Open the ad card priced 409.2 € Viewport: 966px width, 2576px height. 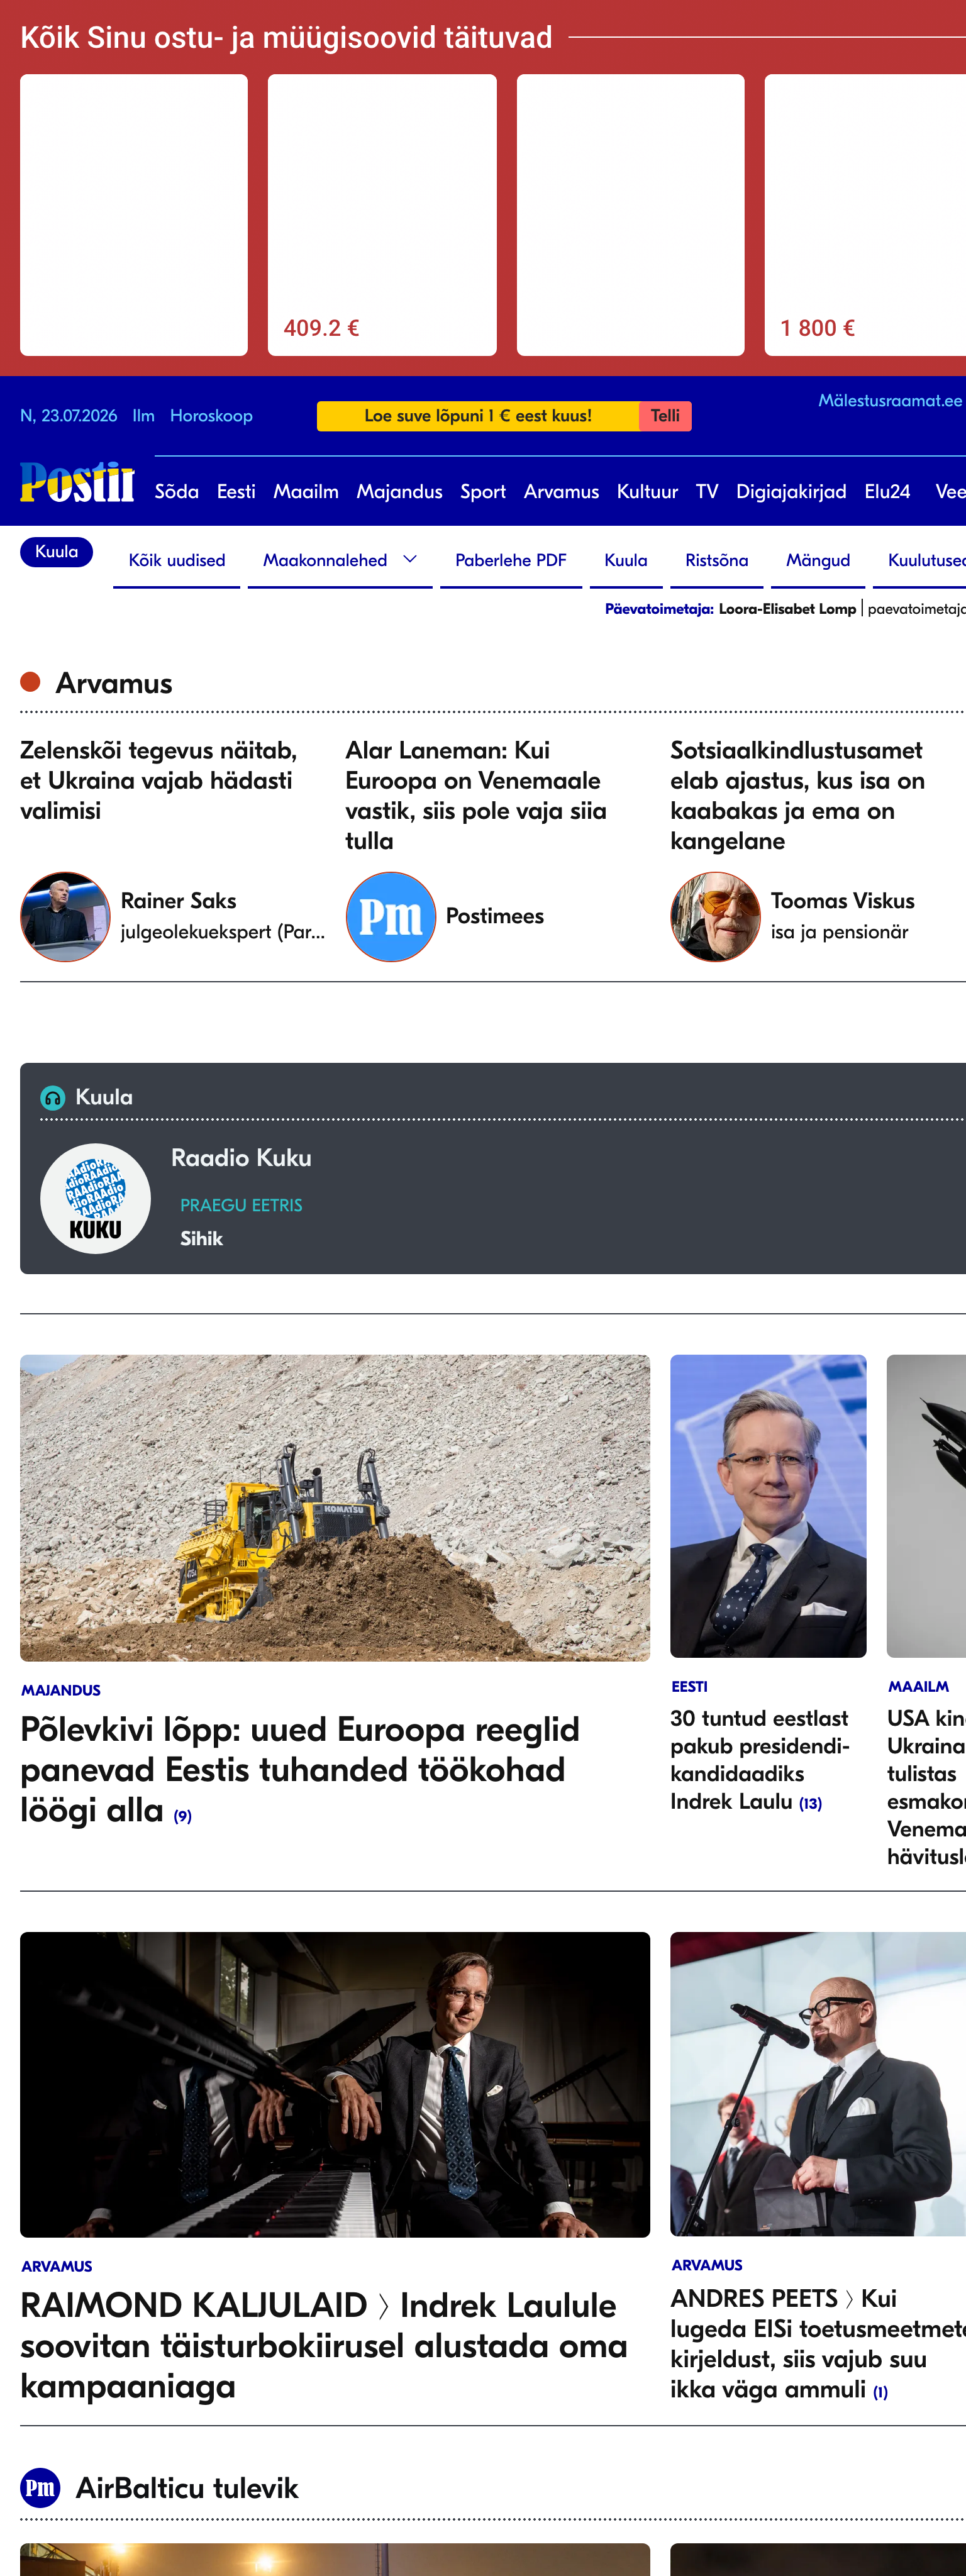382,215
